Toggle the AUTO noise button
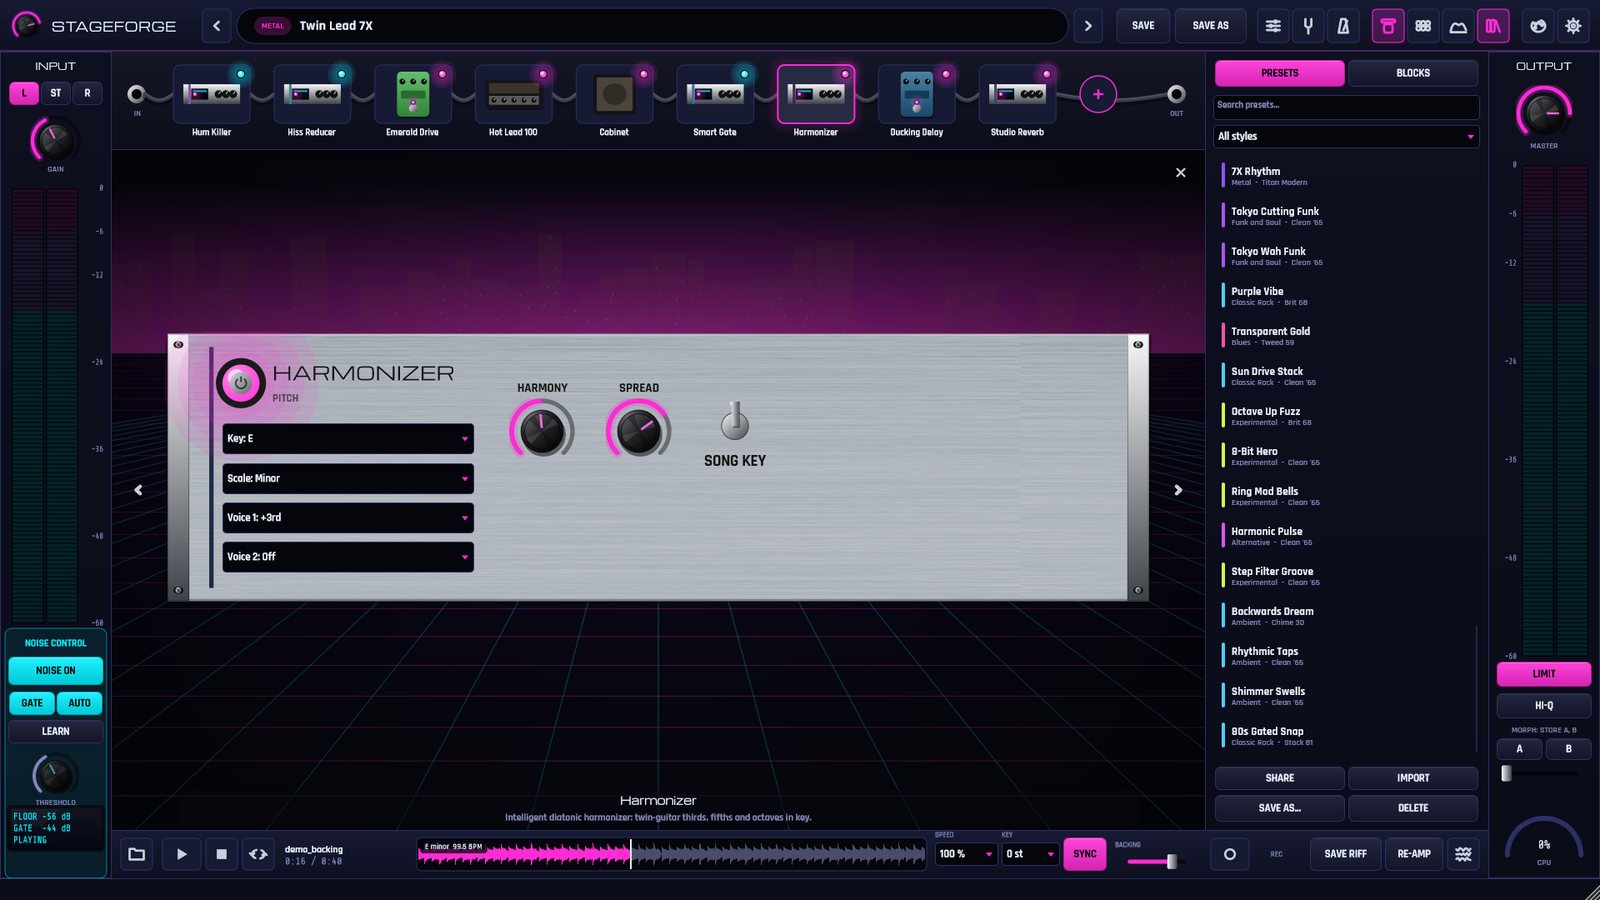Screen dimensions: 1600x900 click(x=79, y=703)
